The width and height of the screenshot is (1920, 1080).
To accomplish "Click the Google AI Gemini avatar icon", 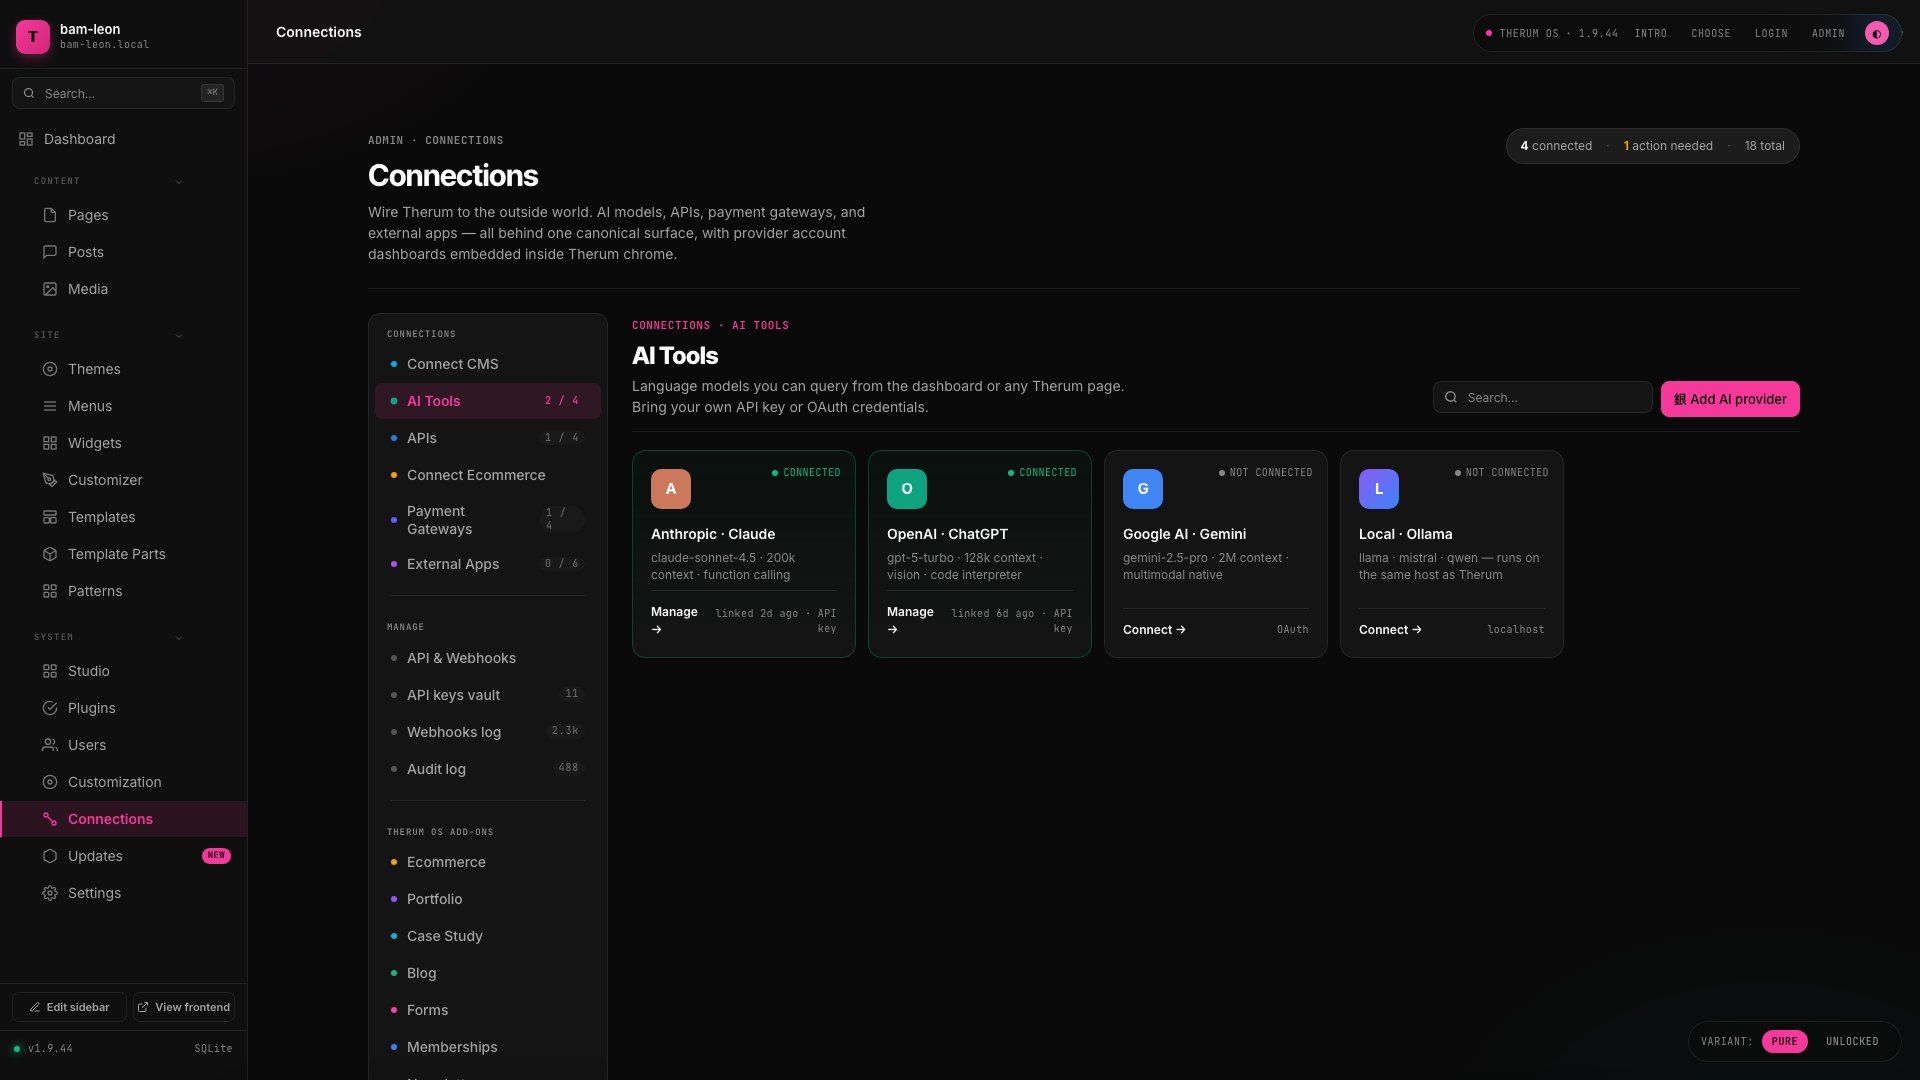I will point(1143,489).
